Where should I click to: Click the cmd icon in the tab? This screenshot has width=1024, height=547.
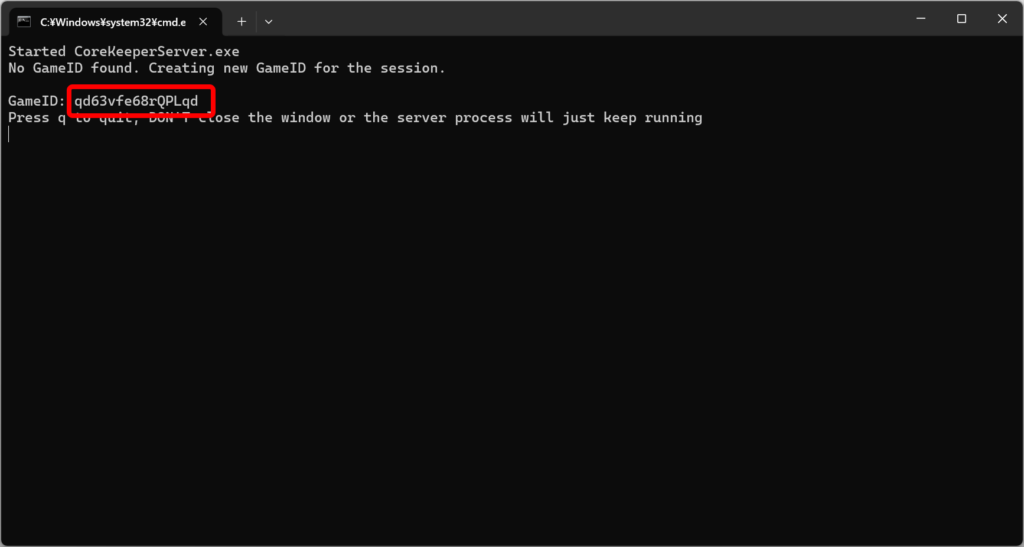pyautogui.click(x=25, y=21)
